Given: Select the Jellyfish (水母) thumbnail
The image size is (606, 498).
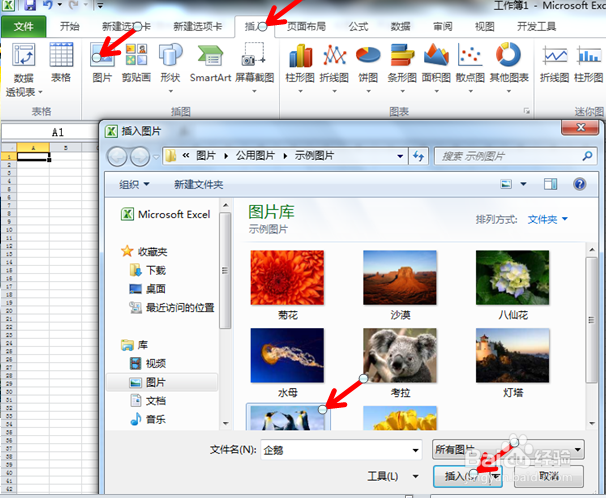Looking at the screenshot, I should tap(287, 355).
